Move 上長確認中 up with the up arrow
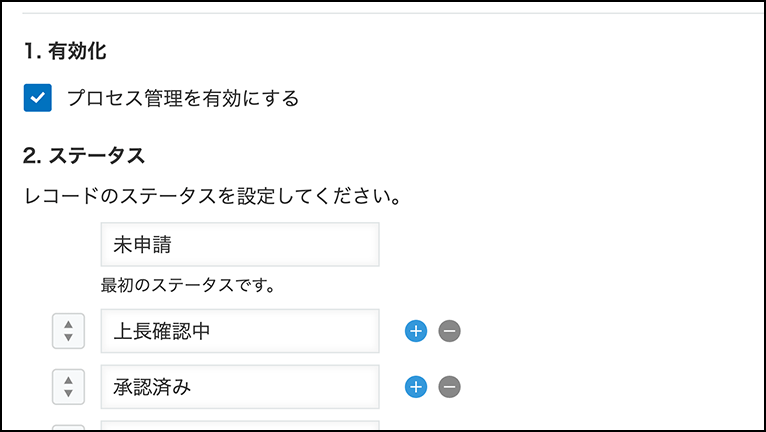766x432 pixels. click(68, 324)
